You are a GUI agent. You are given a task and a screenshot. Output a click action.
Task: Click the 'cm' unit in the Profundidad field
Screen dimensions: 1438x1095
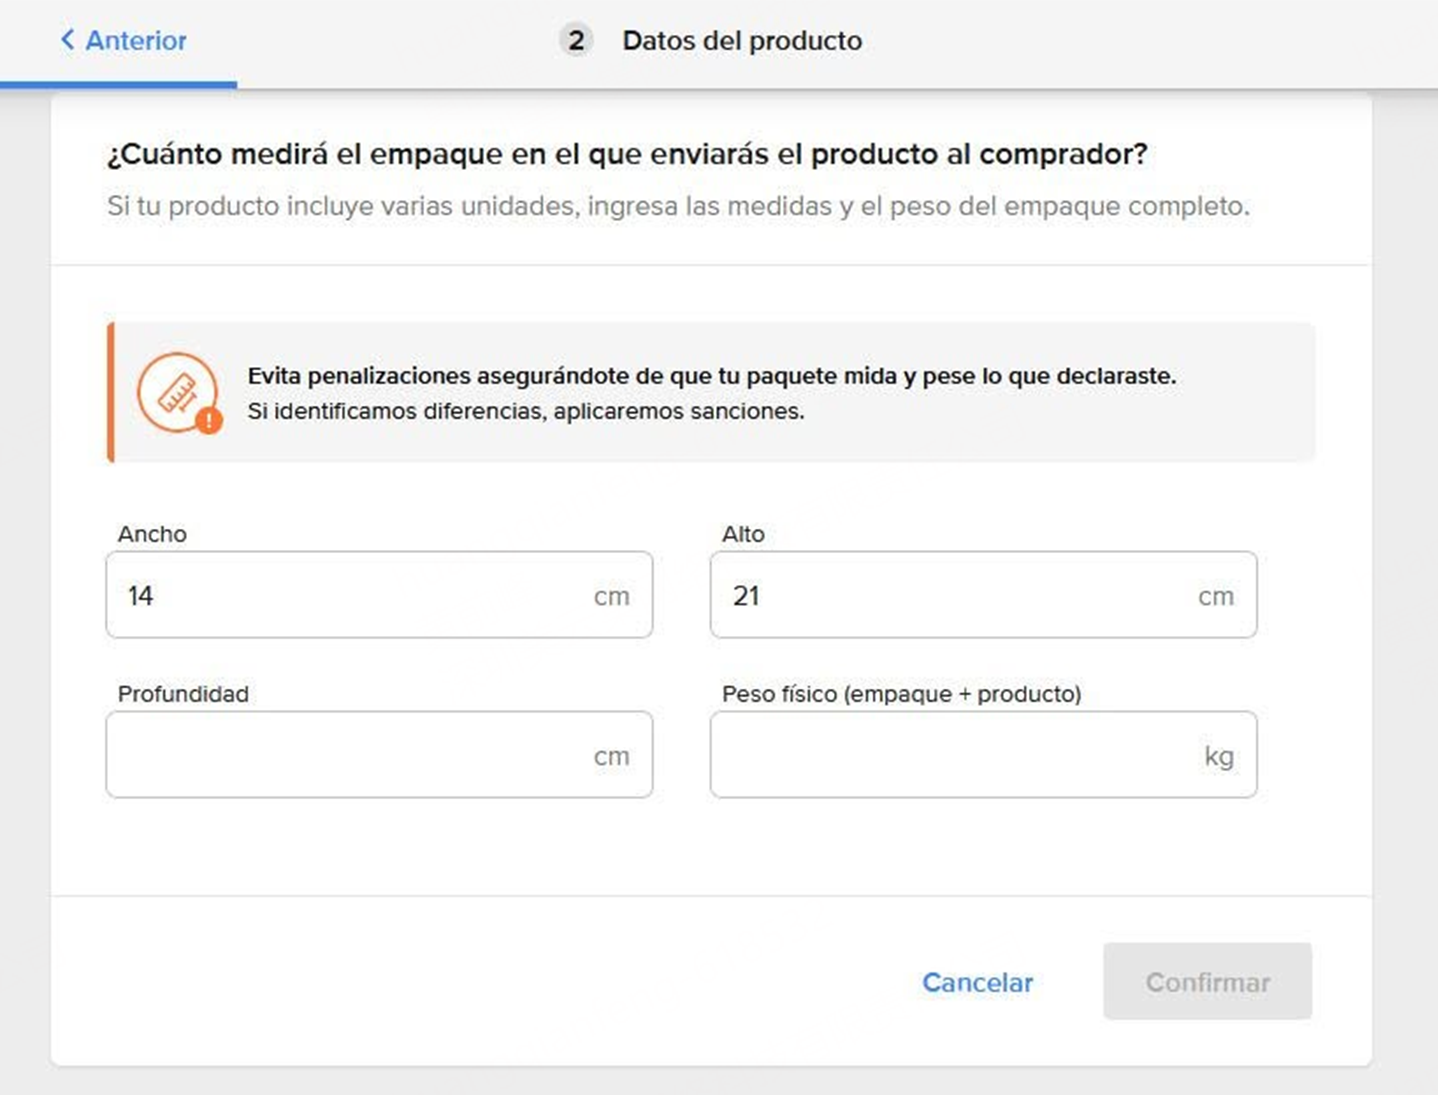[x=612, y=756]
